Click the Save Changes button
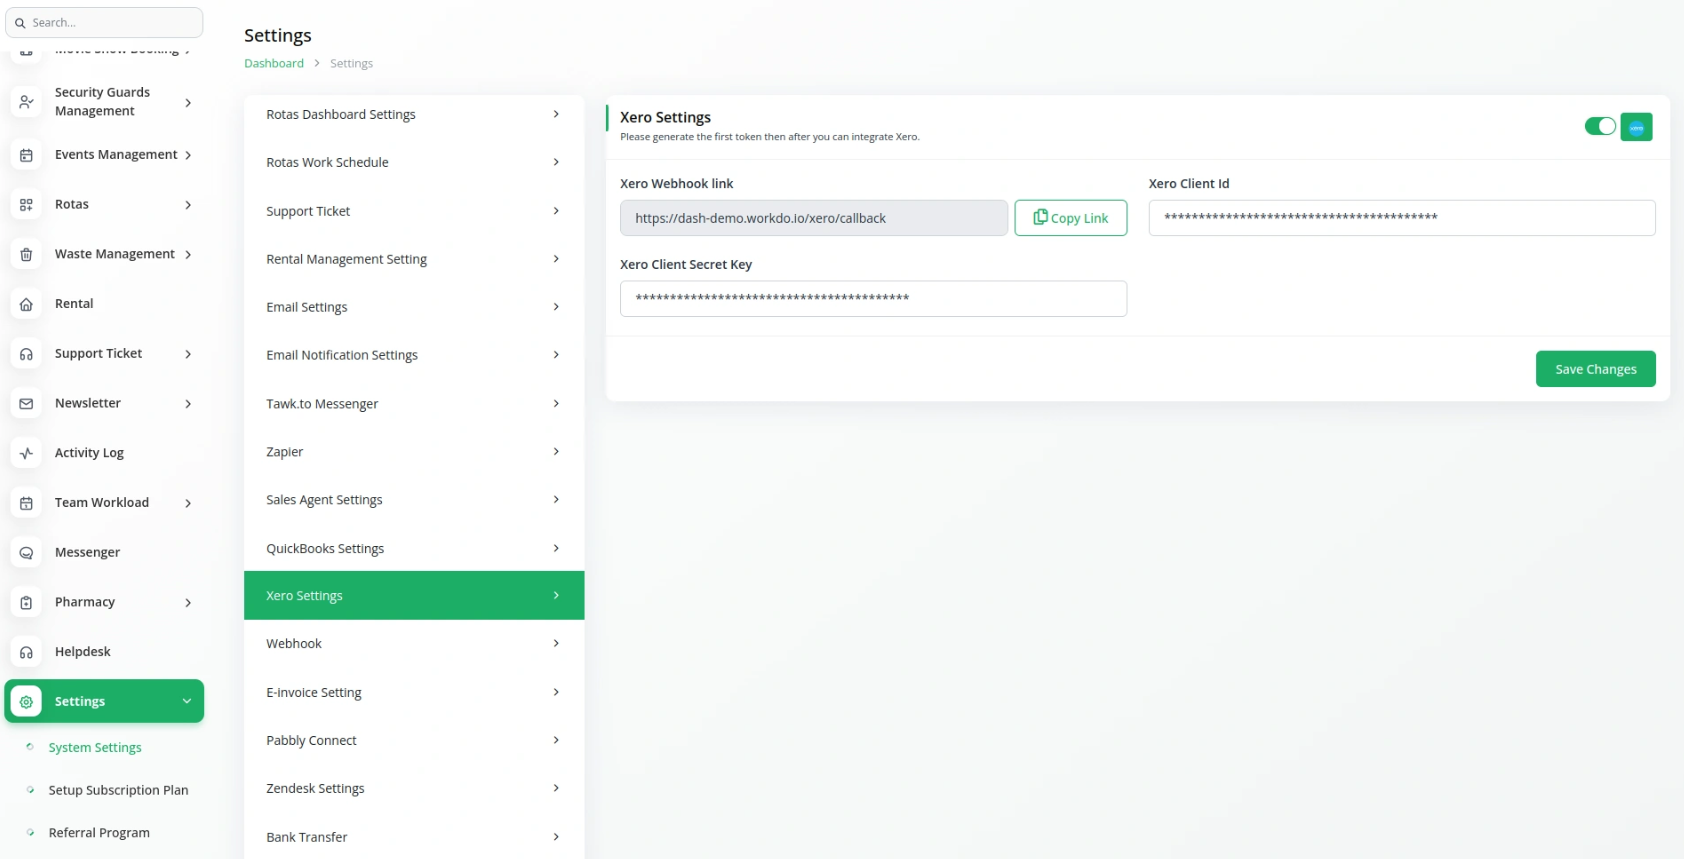This screenshot has height=859, width=1684. point(1595,369)
